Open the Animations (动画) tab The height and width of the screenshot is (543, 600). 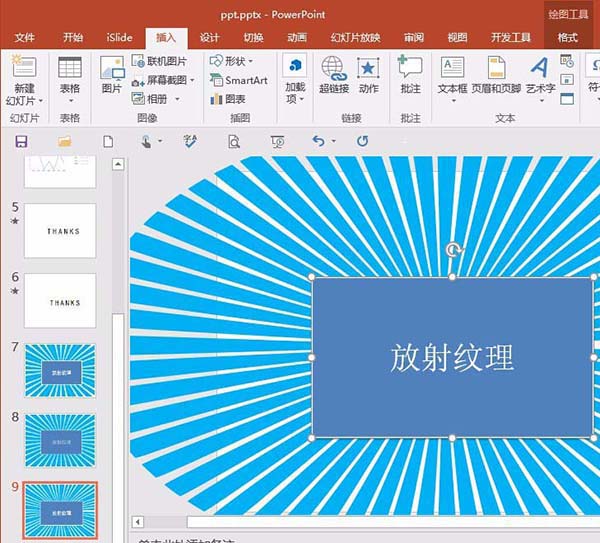(x=297, y=38)
